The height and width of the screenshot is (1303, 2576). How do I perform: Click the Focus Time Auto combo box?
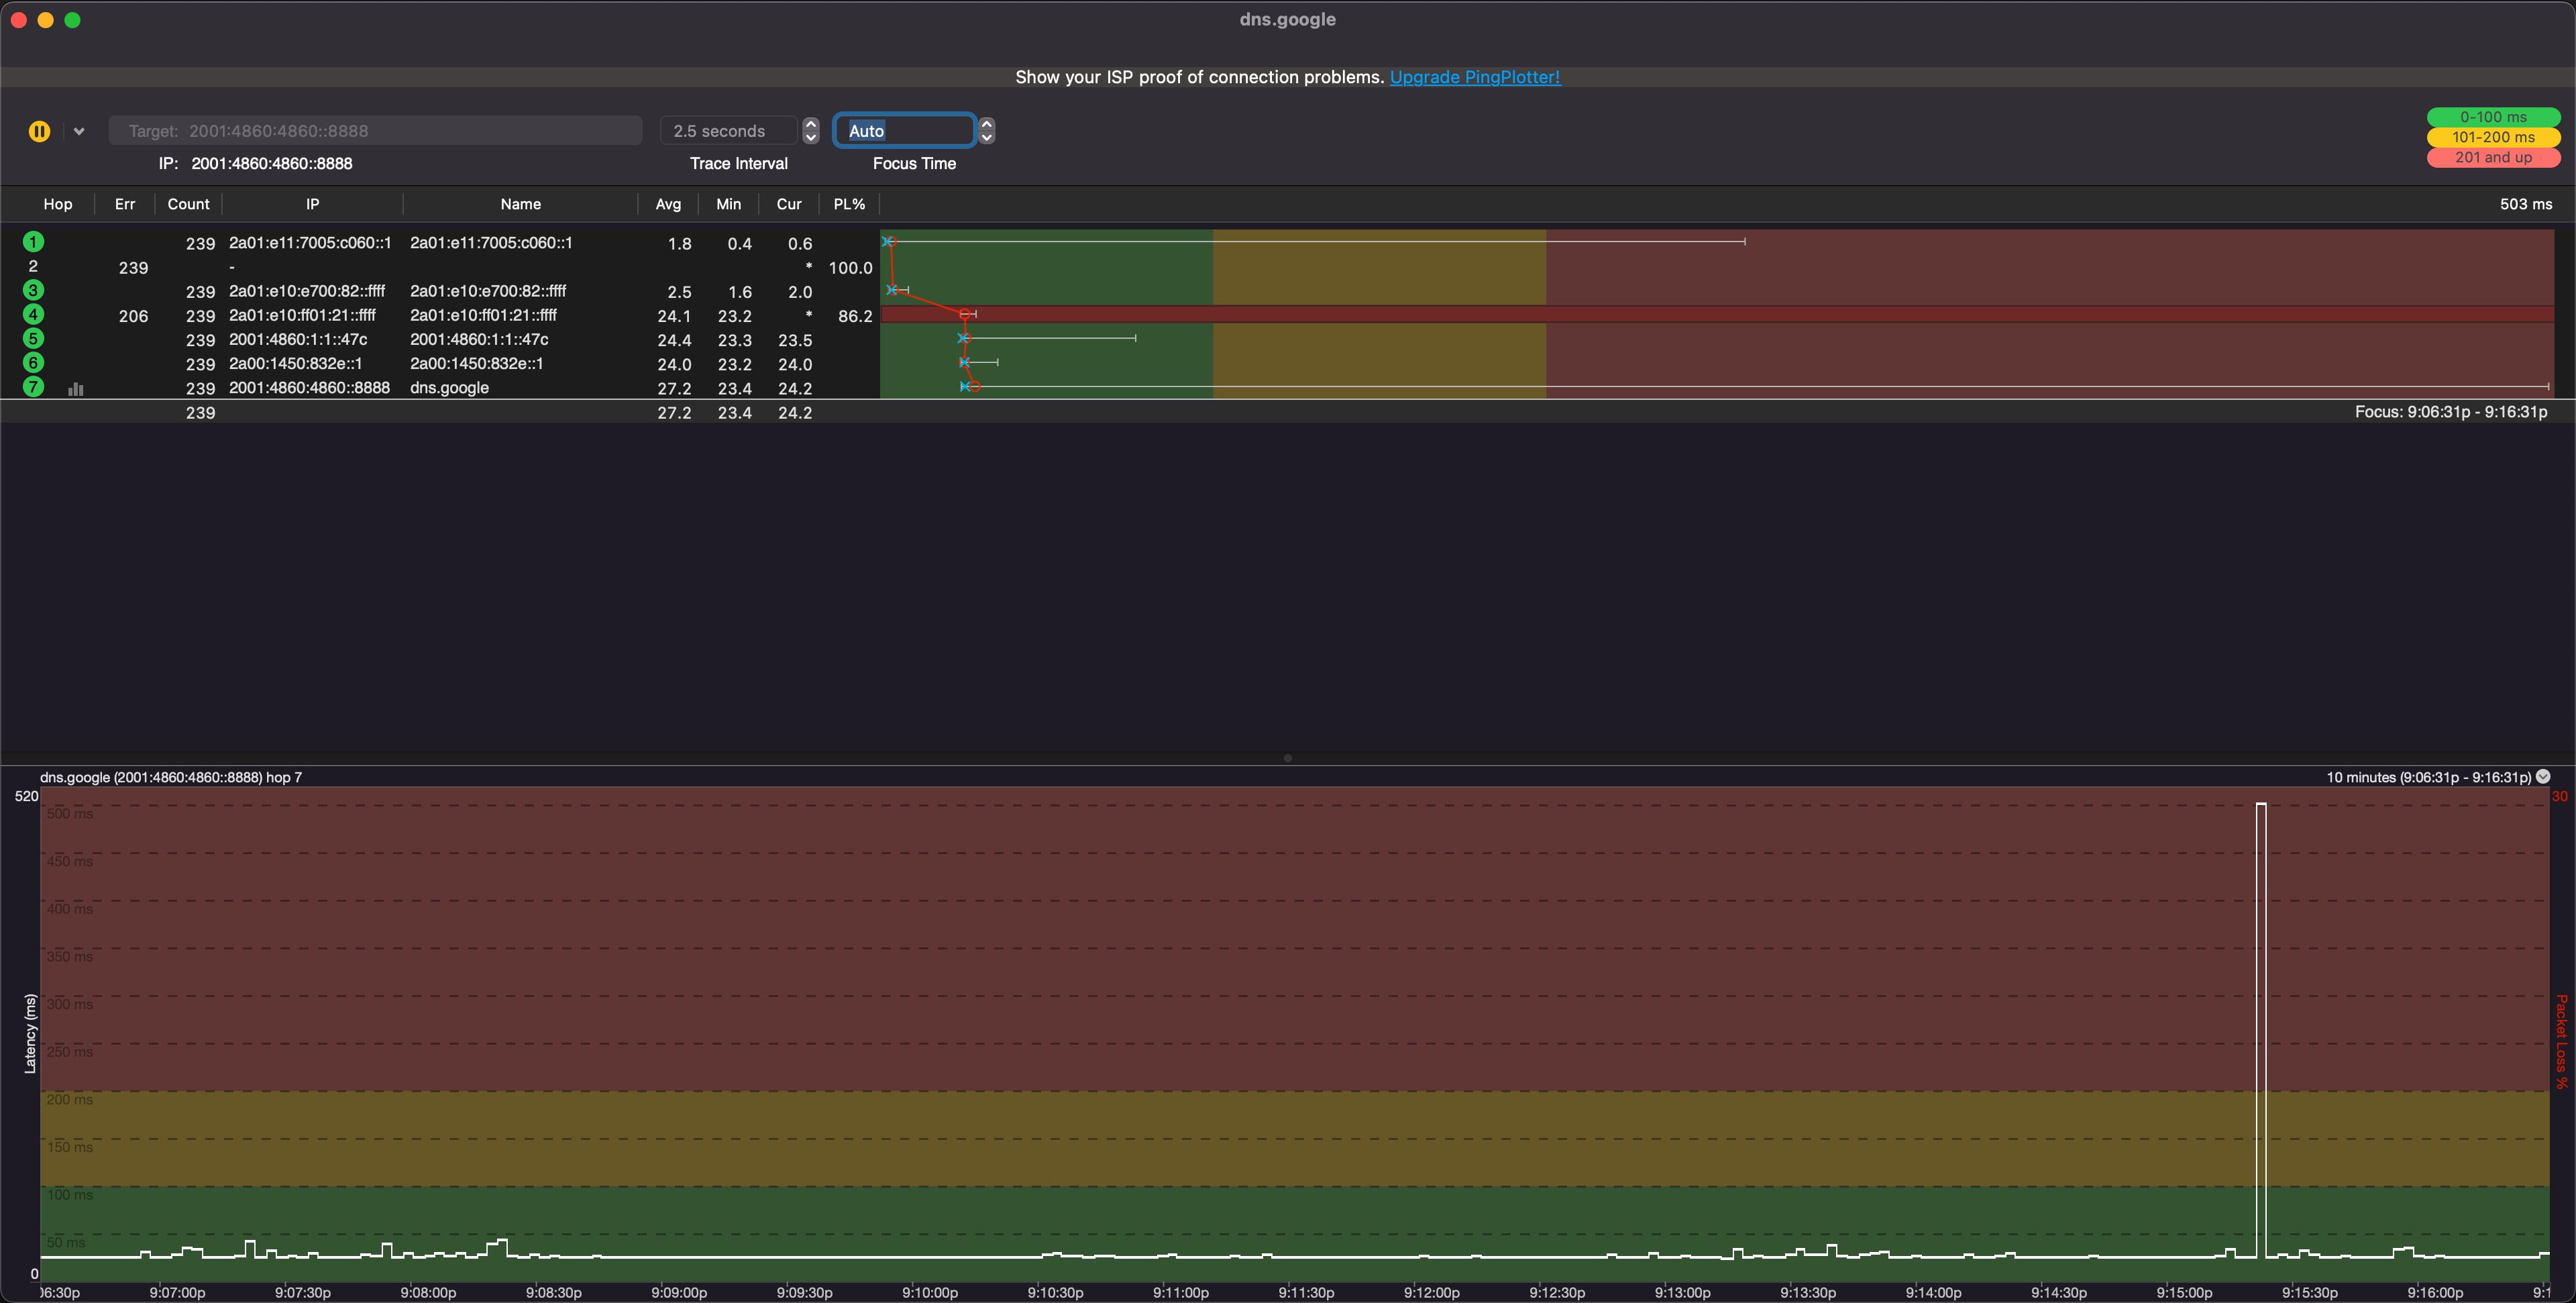click(x=904, y=131)
